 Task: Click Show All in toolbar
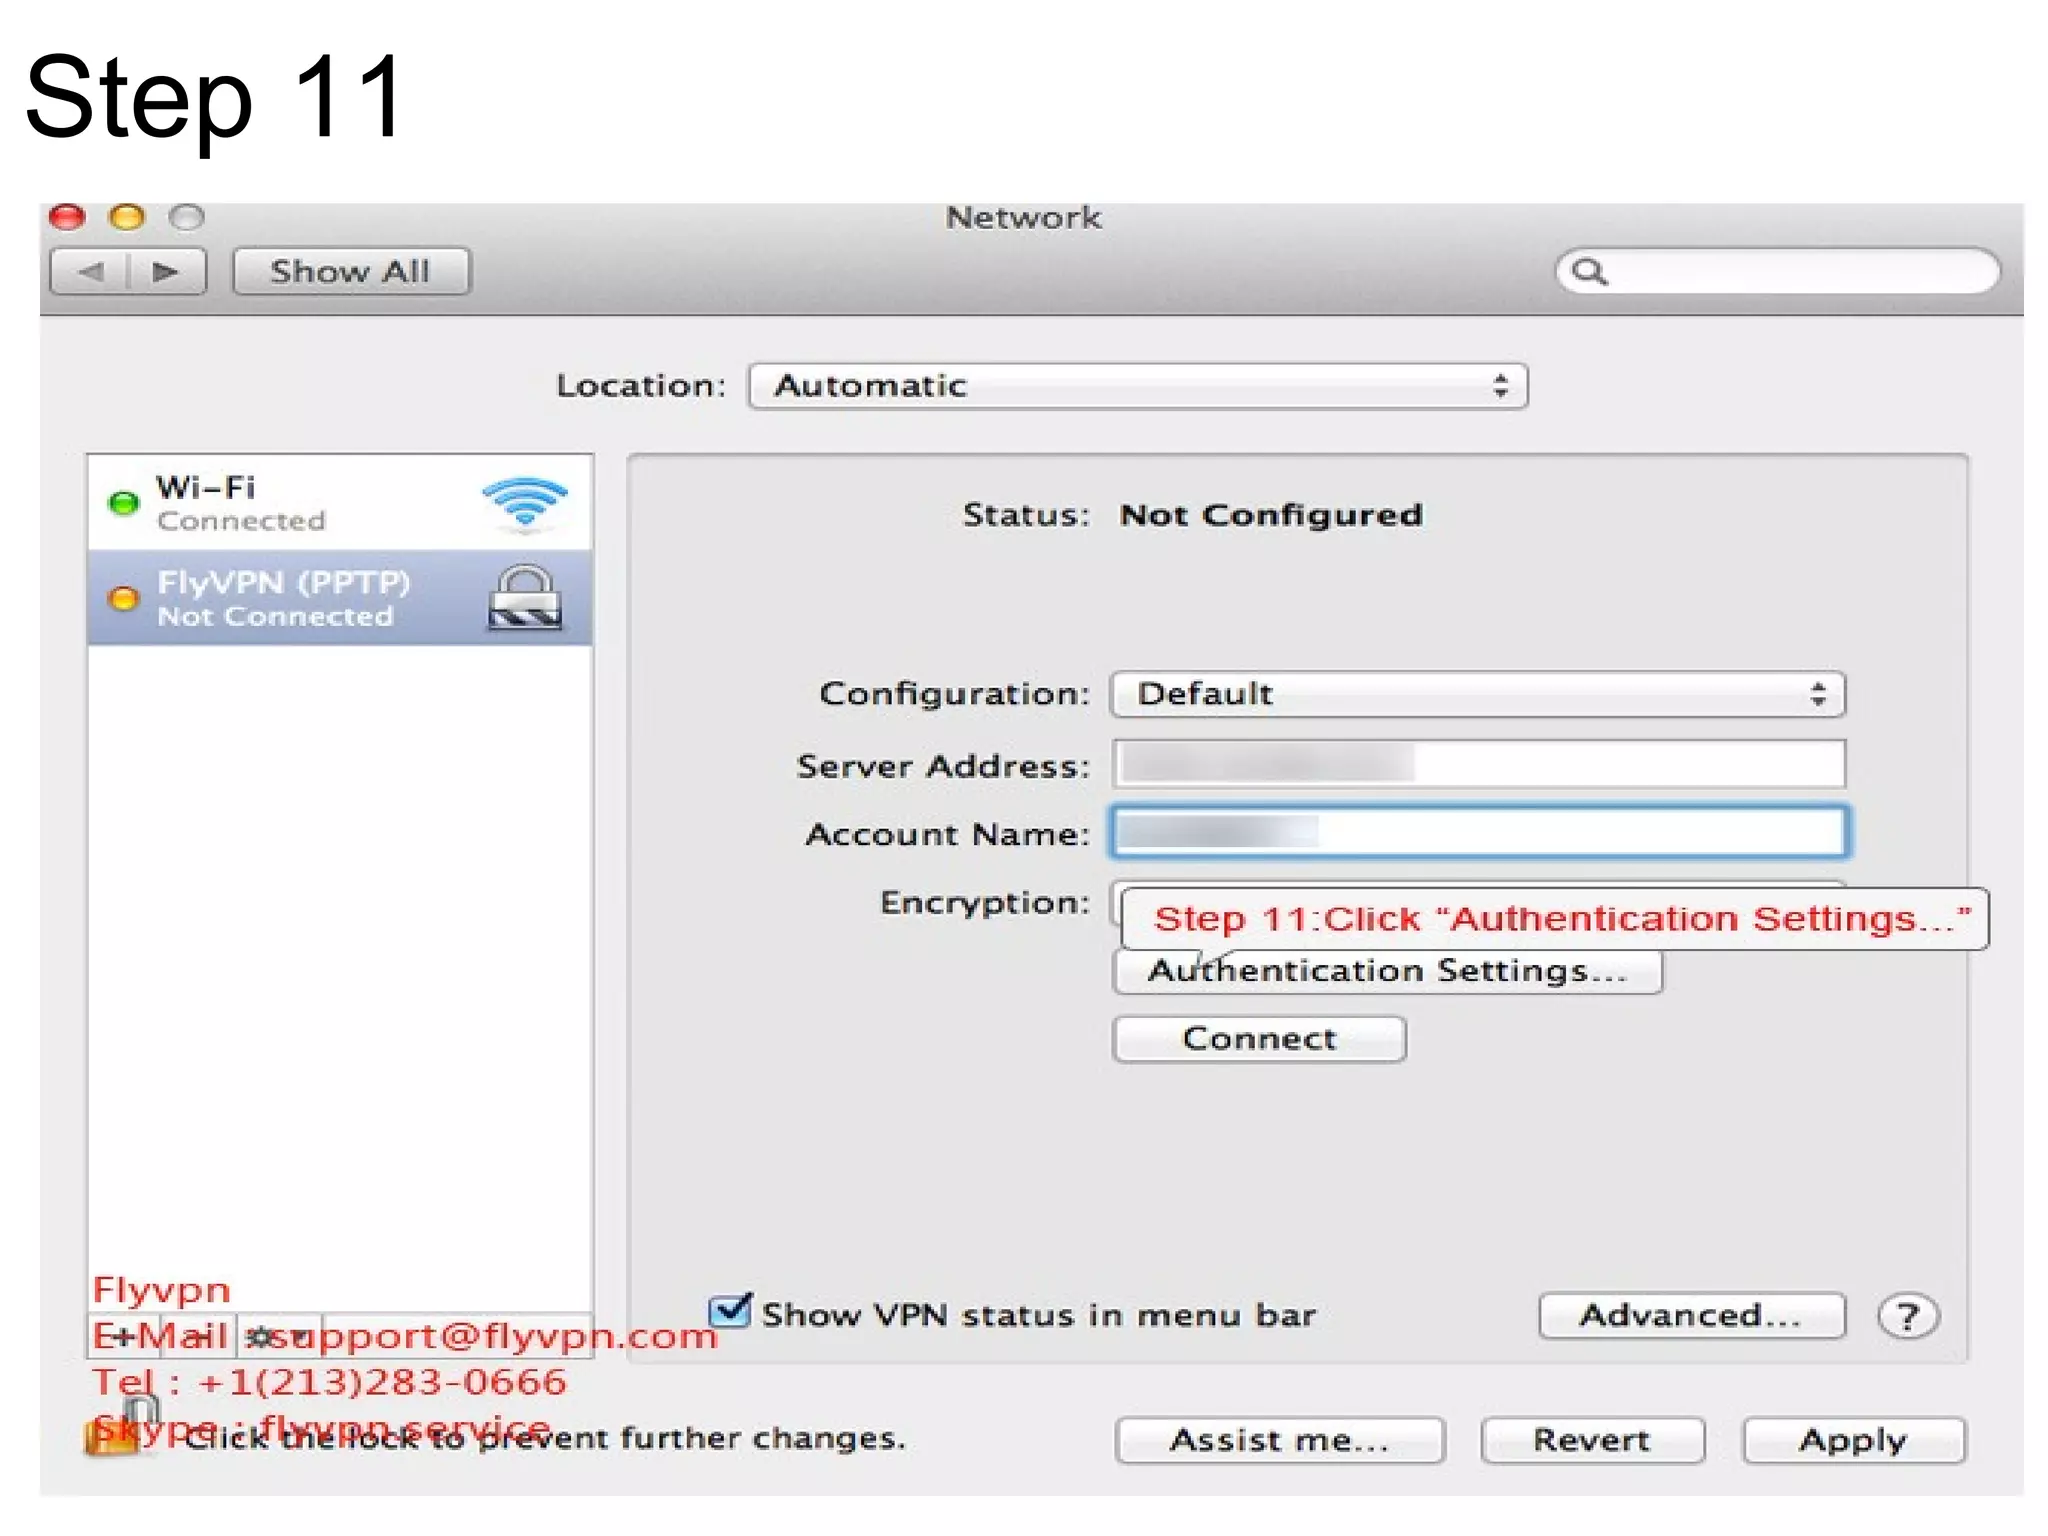click(x=351, y=271)
